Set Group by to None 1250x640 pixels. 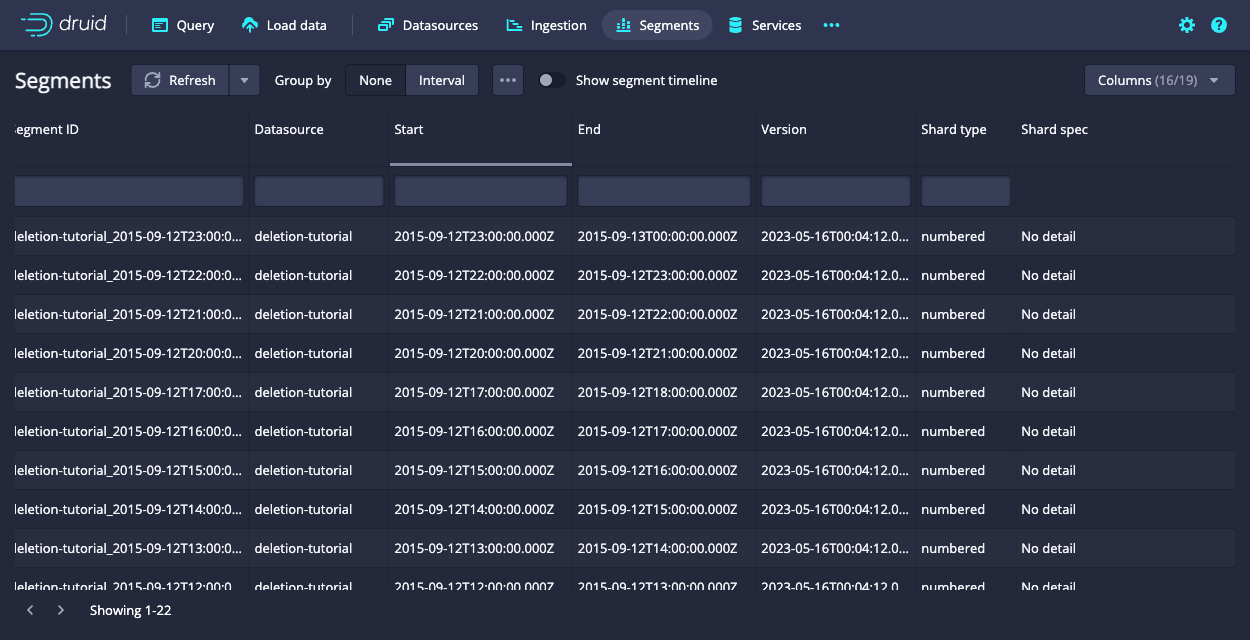(375, 80)
